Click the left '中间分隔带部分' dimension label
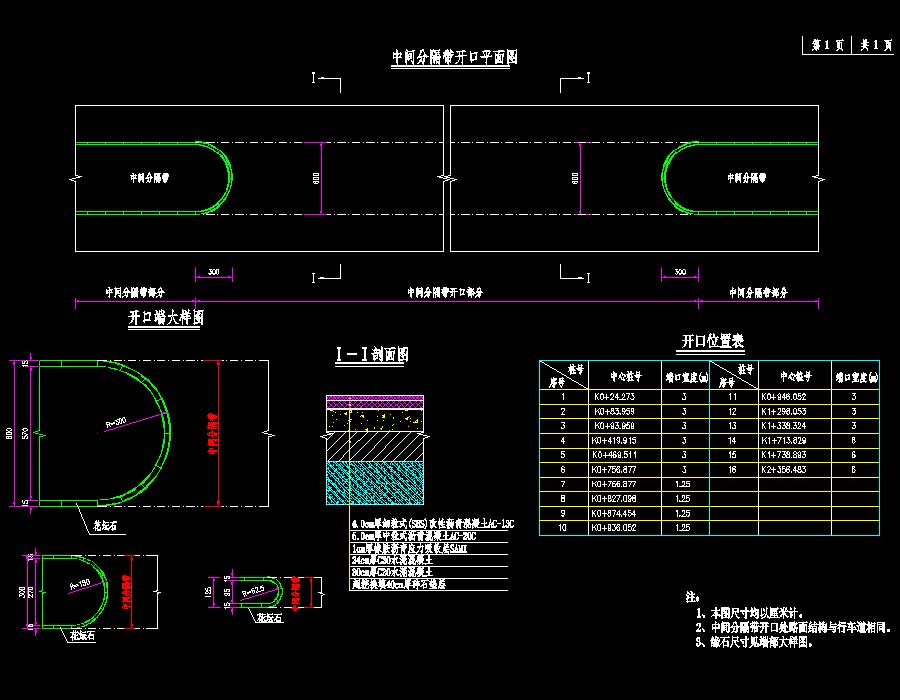900x700 pixels. point(135,293)
